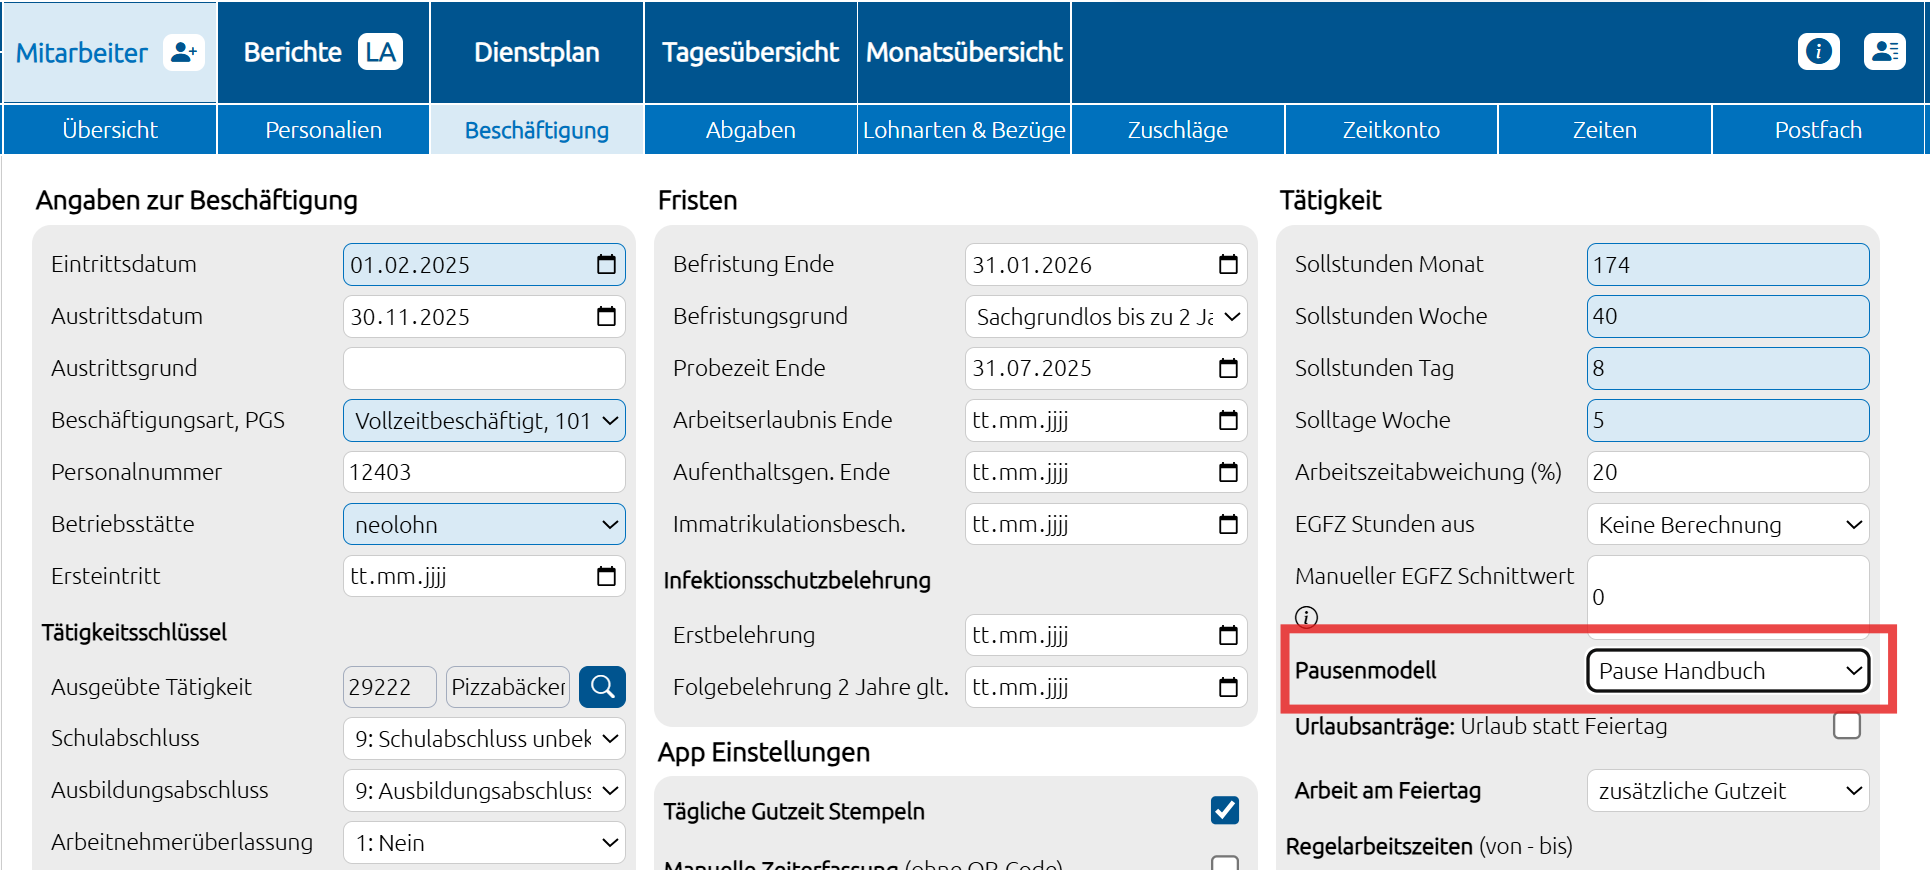The image size is (1930, 870).
Task: Click the Personalnummer input field
Action: pyautogui.click(x=484, y=473)
